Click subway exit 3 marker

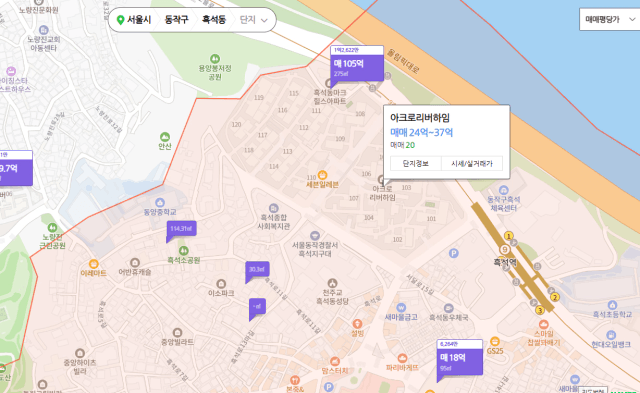pyautogui.click(x=540, y=310)
